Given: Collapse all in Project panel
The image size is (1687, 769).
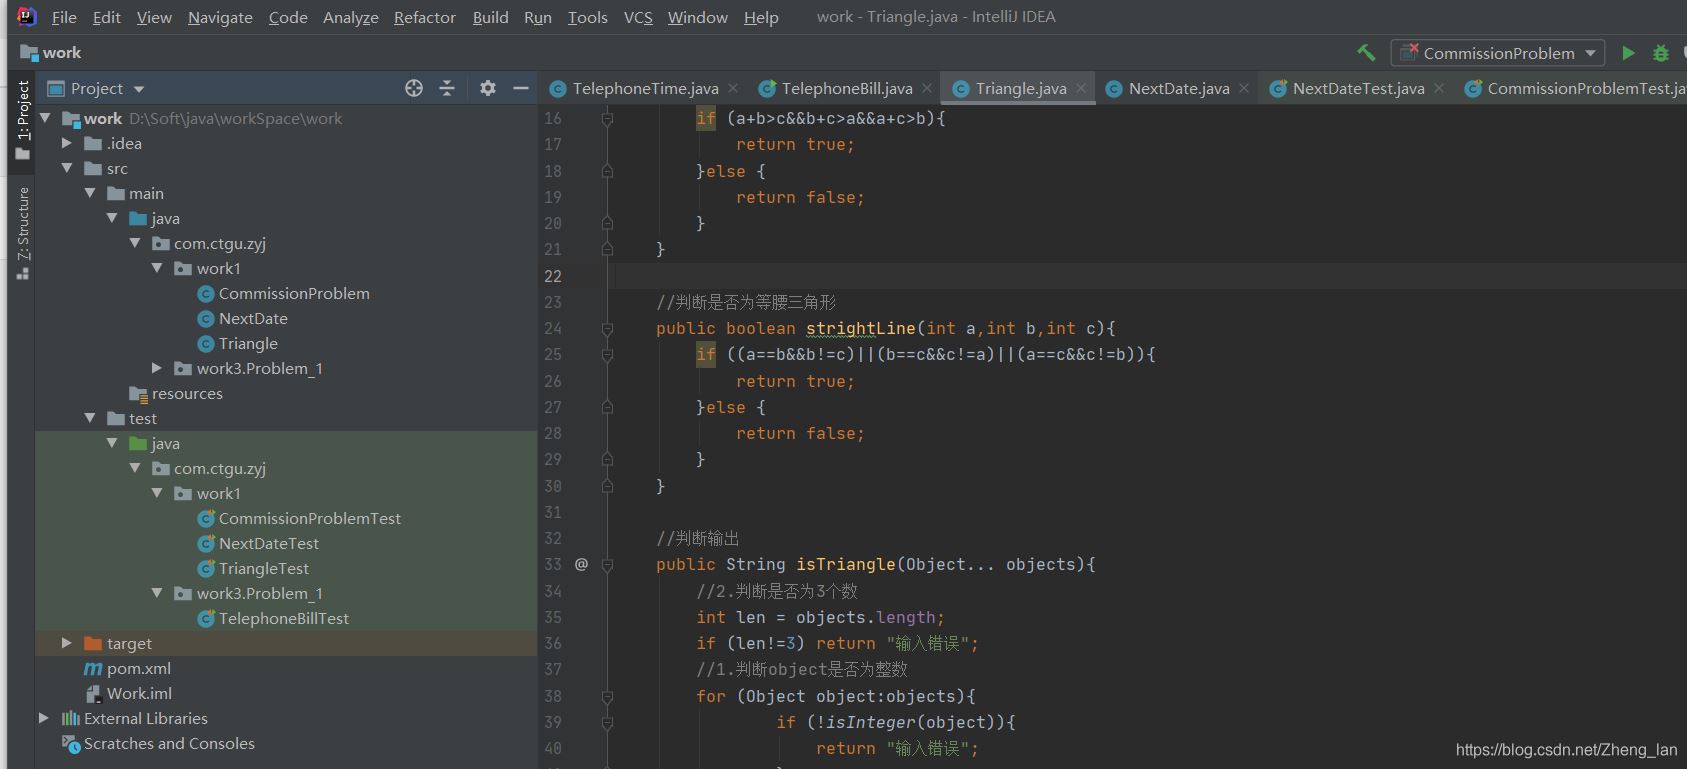Looking at the screenshot, I should click(447, 88).
